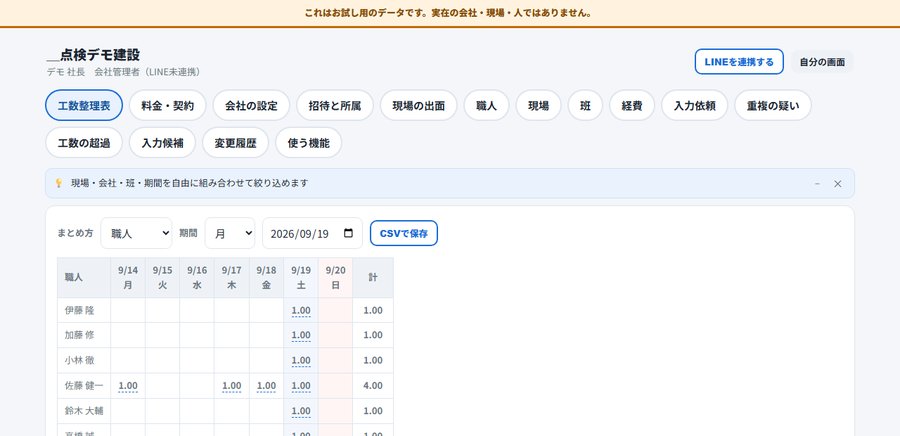
Task: Open the 期間 dropdown showing 月
Action: click(x=230, y=233)
